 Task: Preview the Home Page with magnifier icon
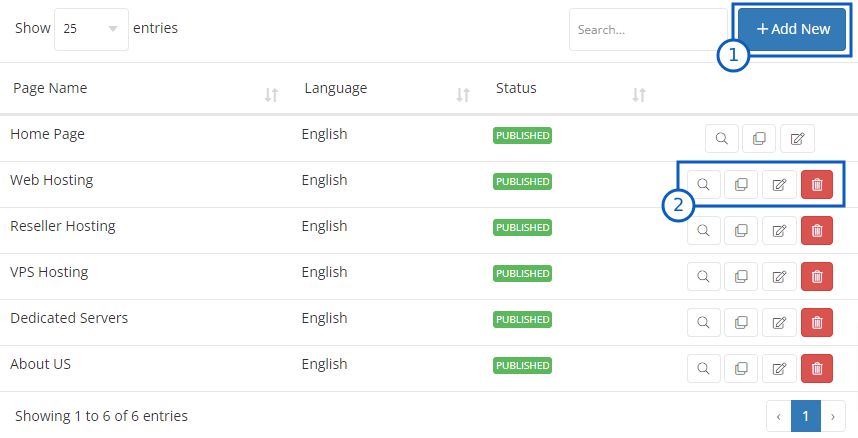[722, 138]
